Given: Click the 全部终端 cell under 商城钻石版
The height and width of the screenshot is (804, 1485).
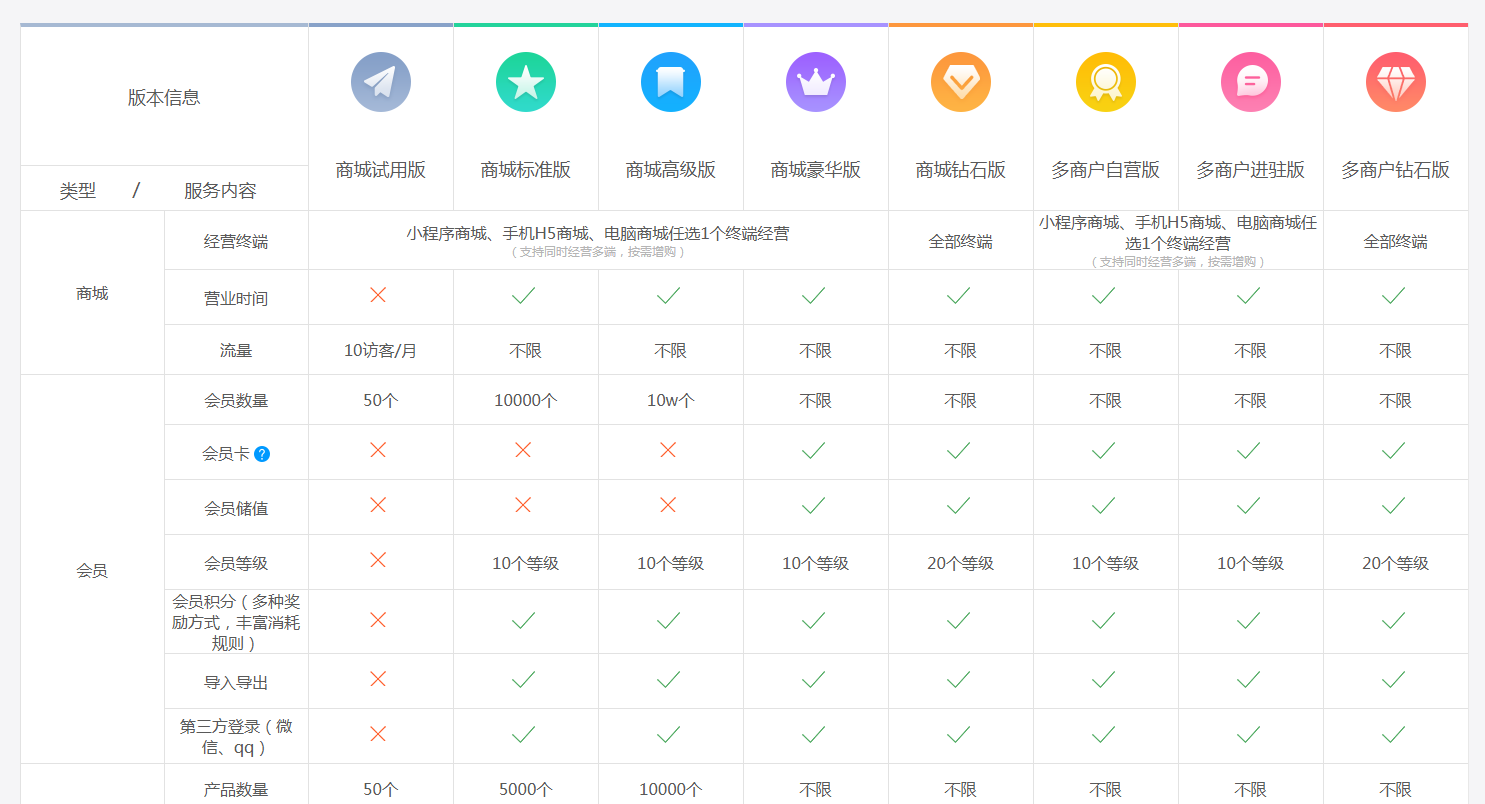Looking at the screenshot, I should (x=960, y=242).
